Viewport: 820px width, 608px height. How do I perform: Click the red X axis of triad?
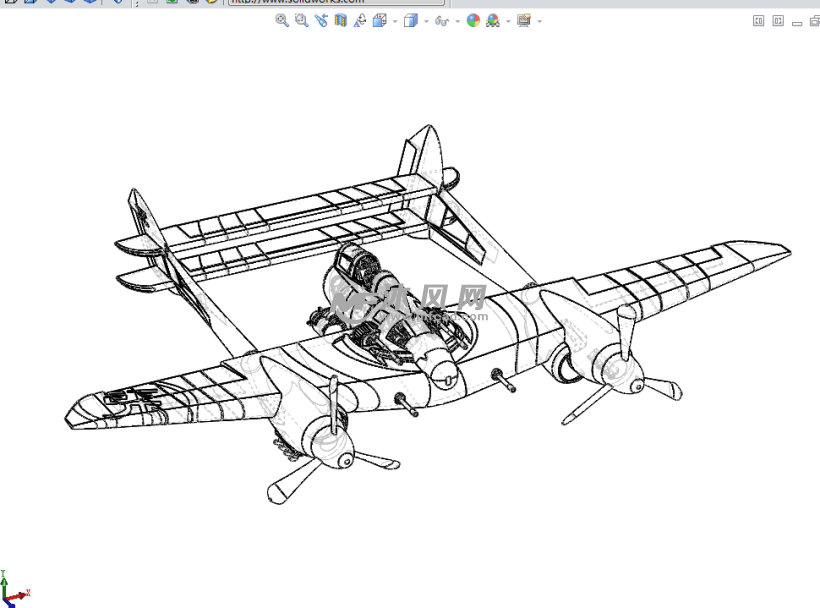click(x=20, y=595)
